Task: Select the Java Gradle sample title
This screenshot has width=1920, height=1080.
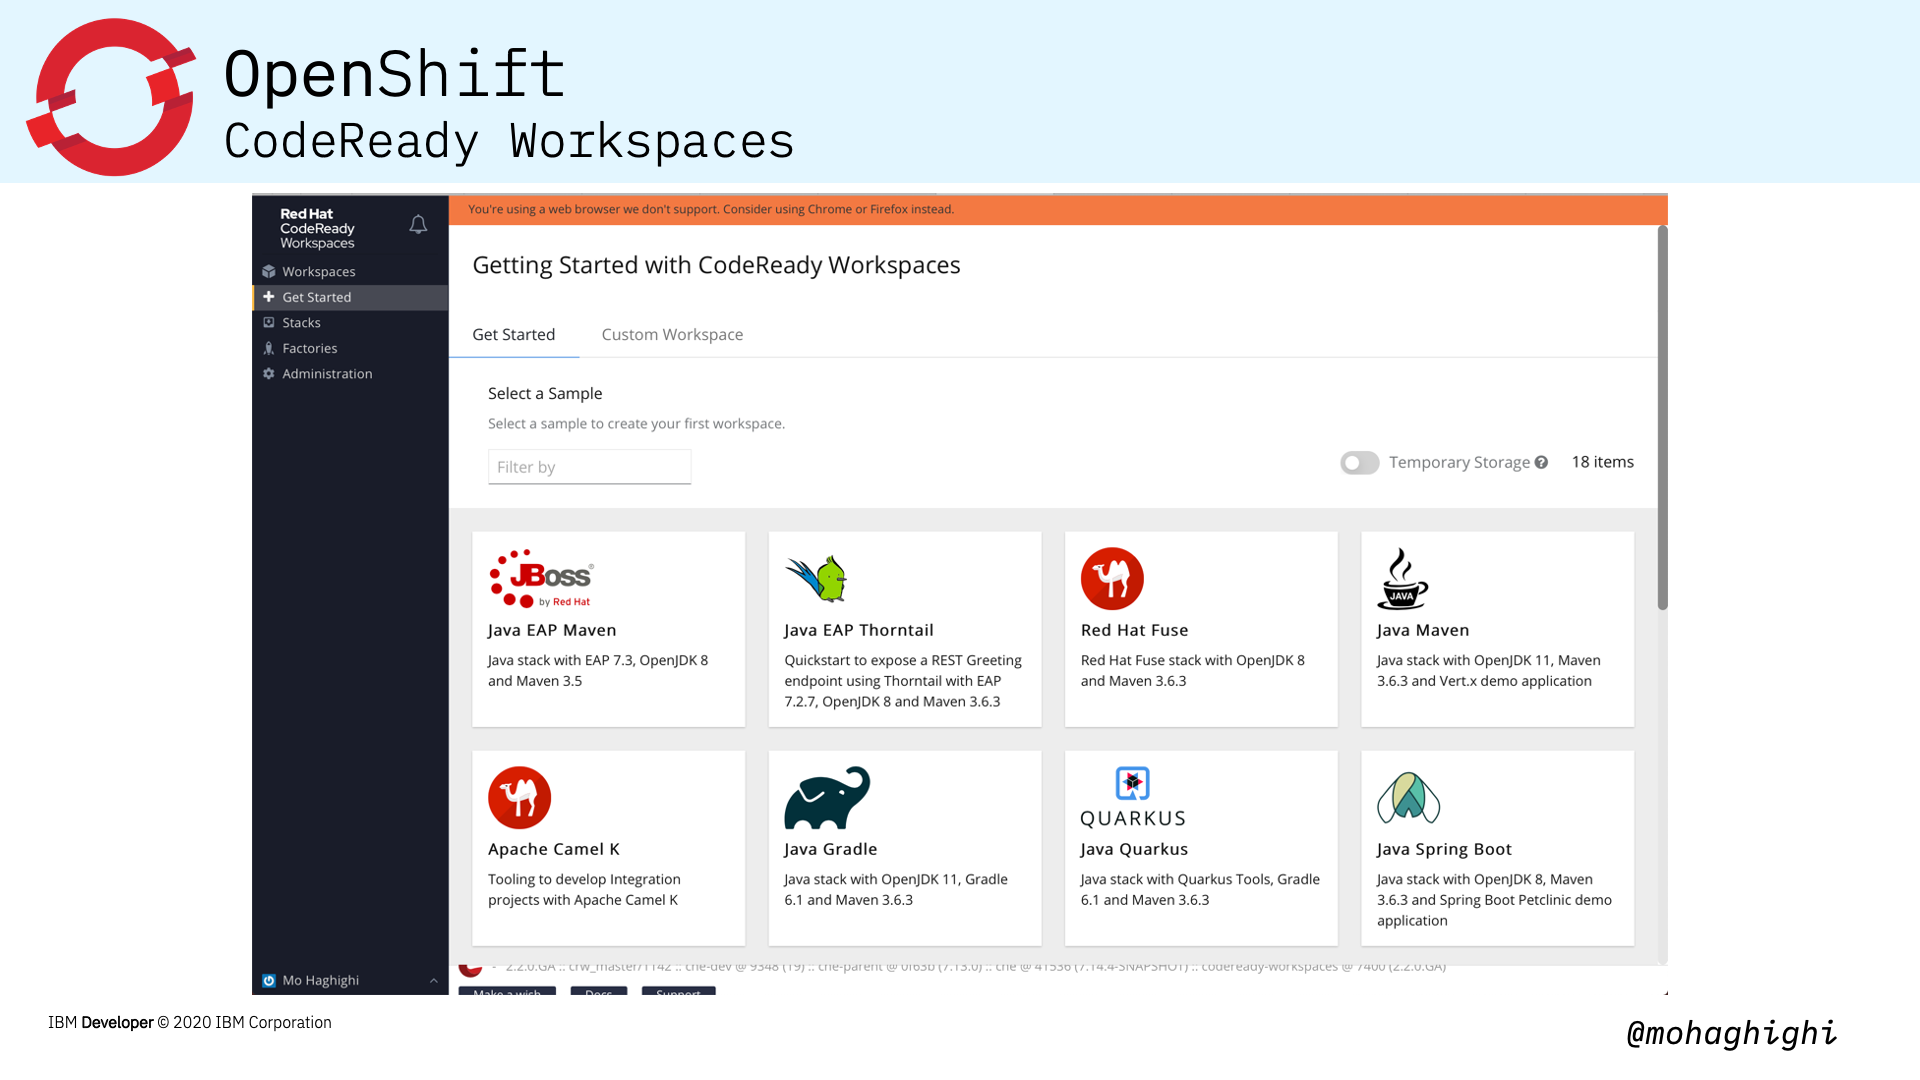Action: 830,849
